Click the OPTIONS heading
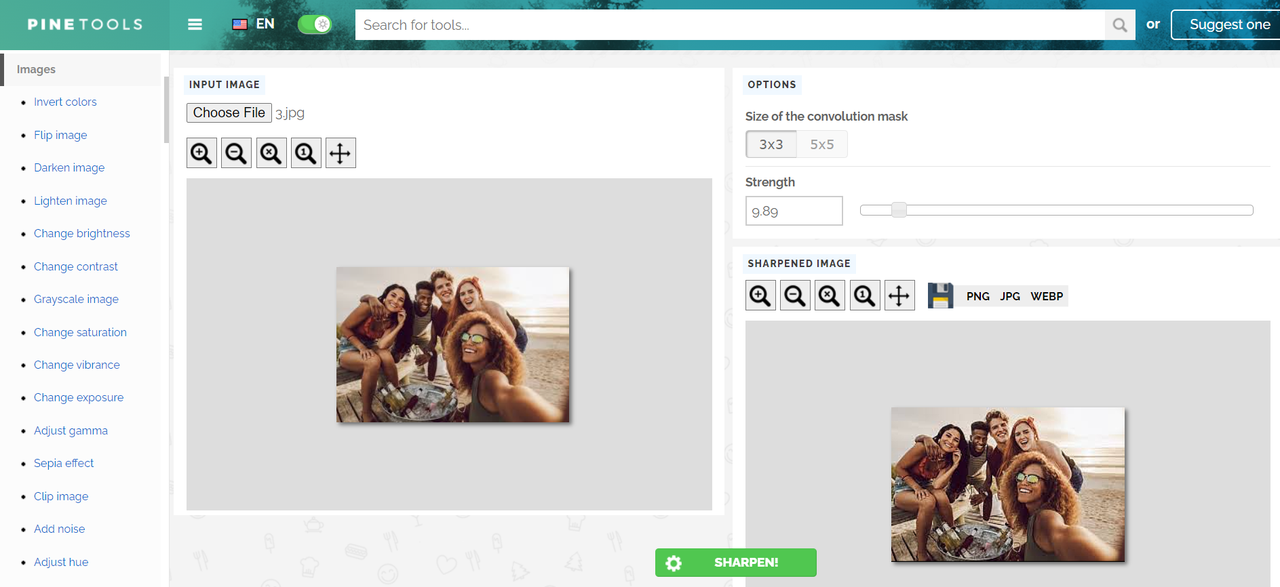Image resolution: width=1280 pixels, height=587 pixels. click(772, 85)
